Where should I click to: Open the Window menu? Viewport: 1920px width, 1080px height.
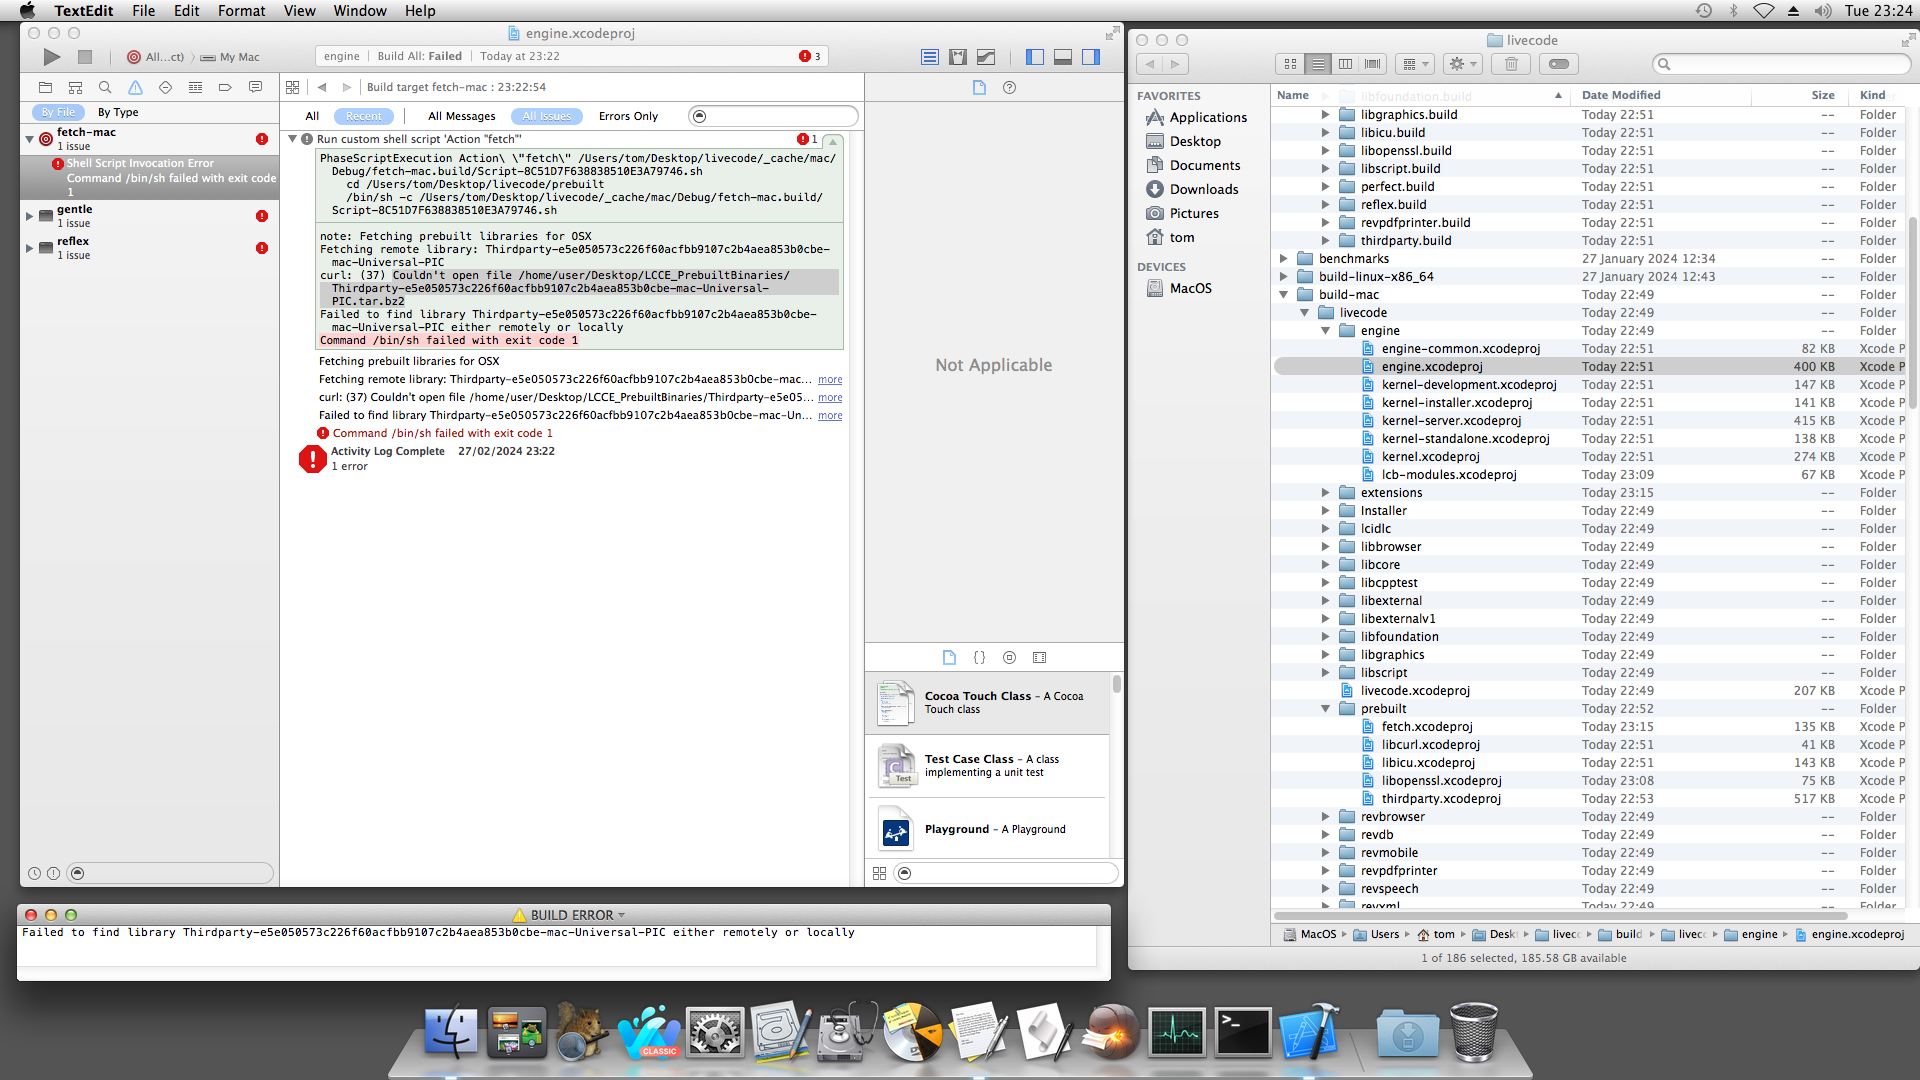click(x=360, y=11)
